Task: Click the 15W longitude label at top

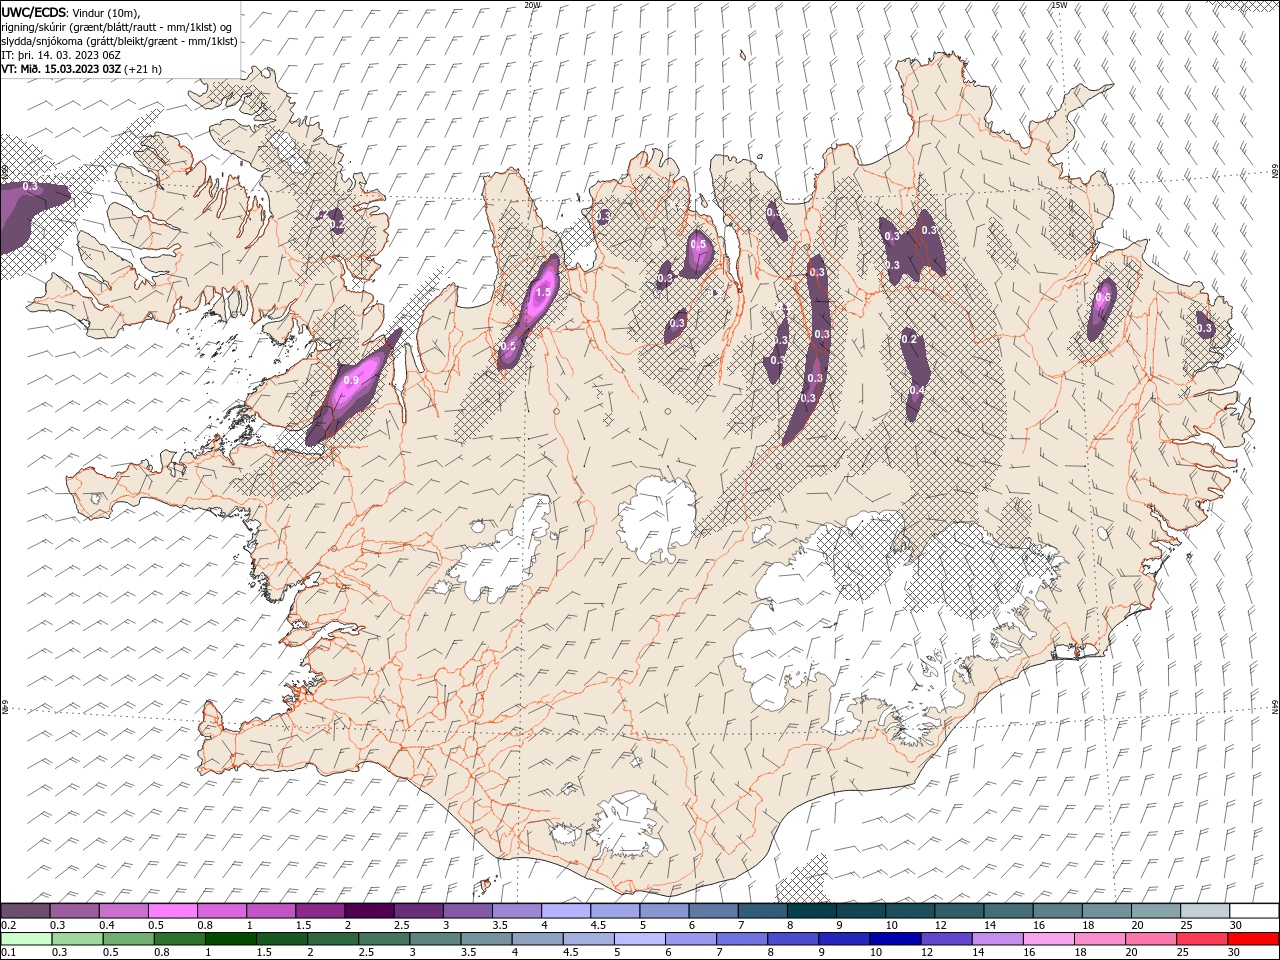Action: [1059, 5]
